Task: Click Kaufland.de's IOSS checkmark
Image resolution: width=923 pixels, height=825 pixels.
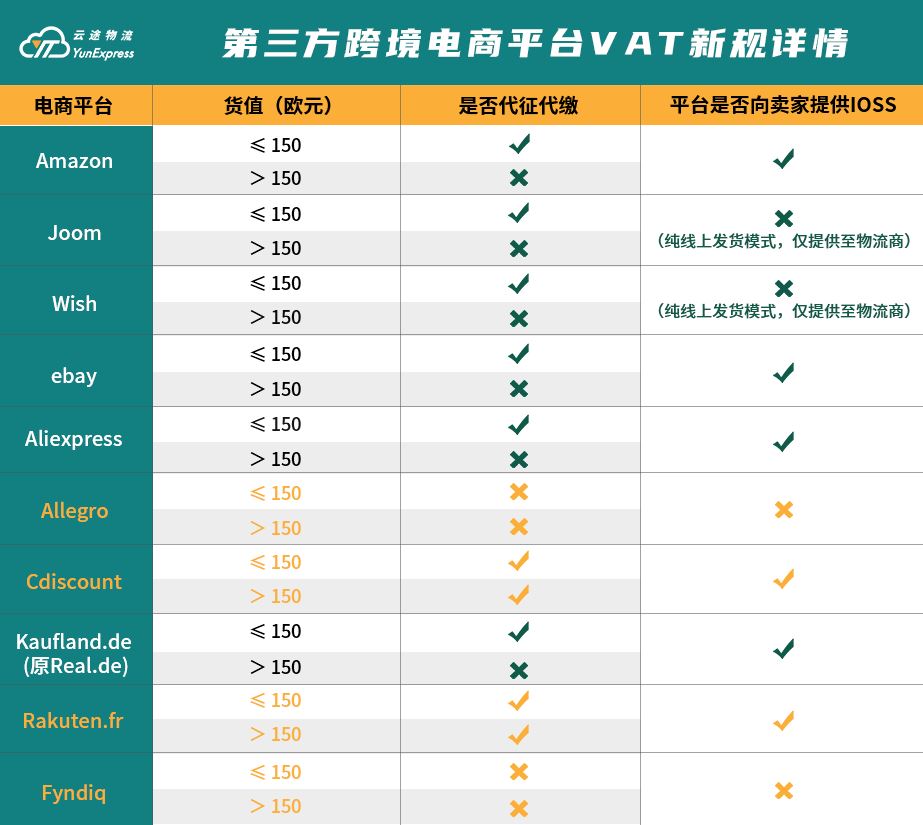Action: point(783,648)
